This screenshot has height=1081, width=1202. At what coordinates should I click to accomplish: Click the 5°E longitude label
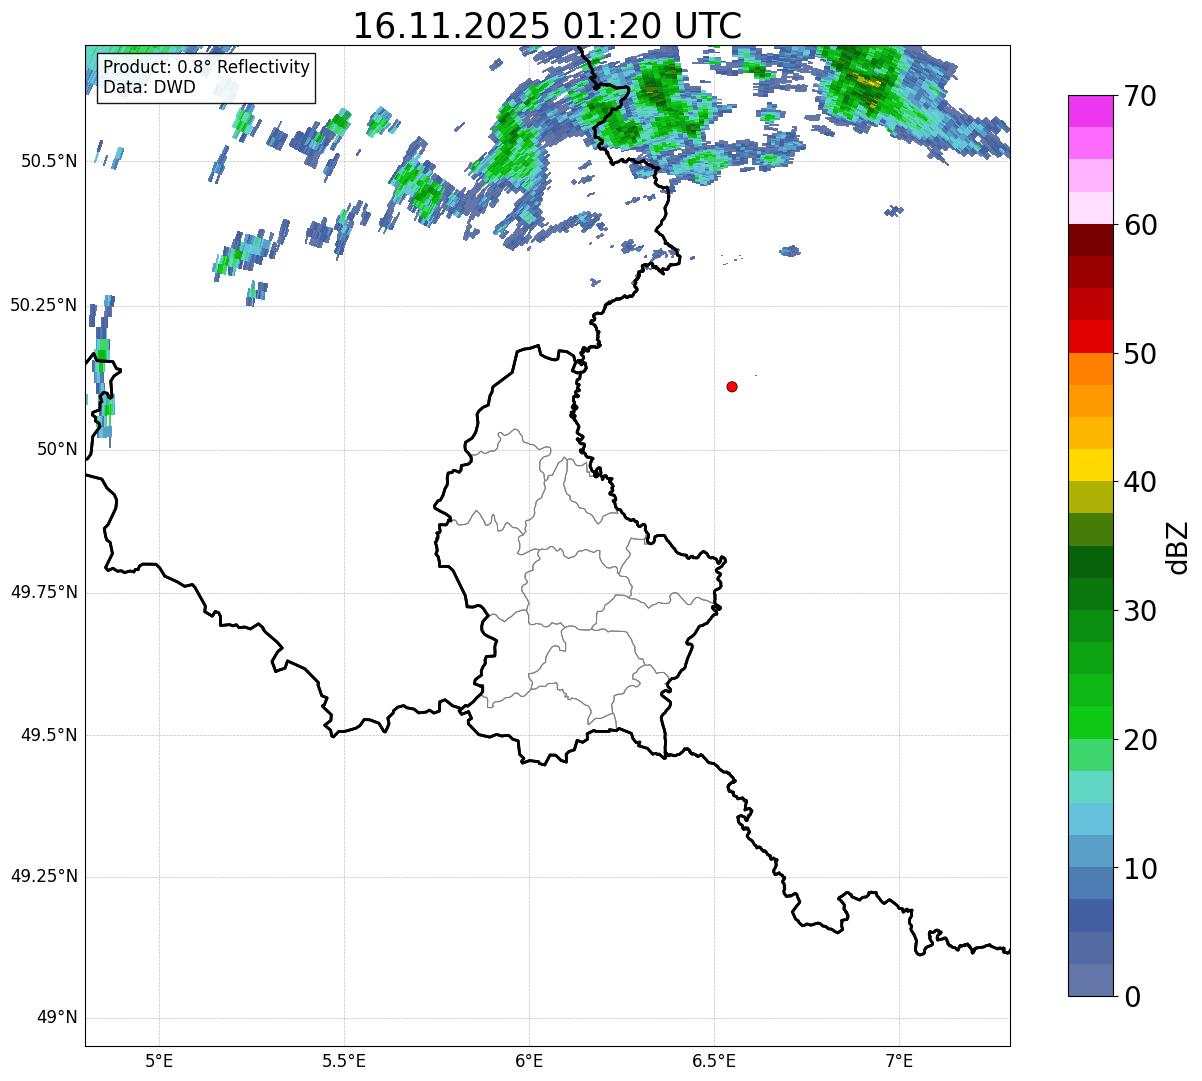(160, 1060)
